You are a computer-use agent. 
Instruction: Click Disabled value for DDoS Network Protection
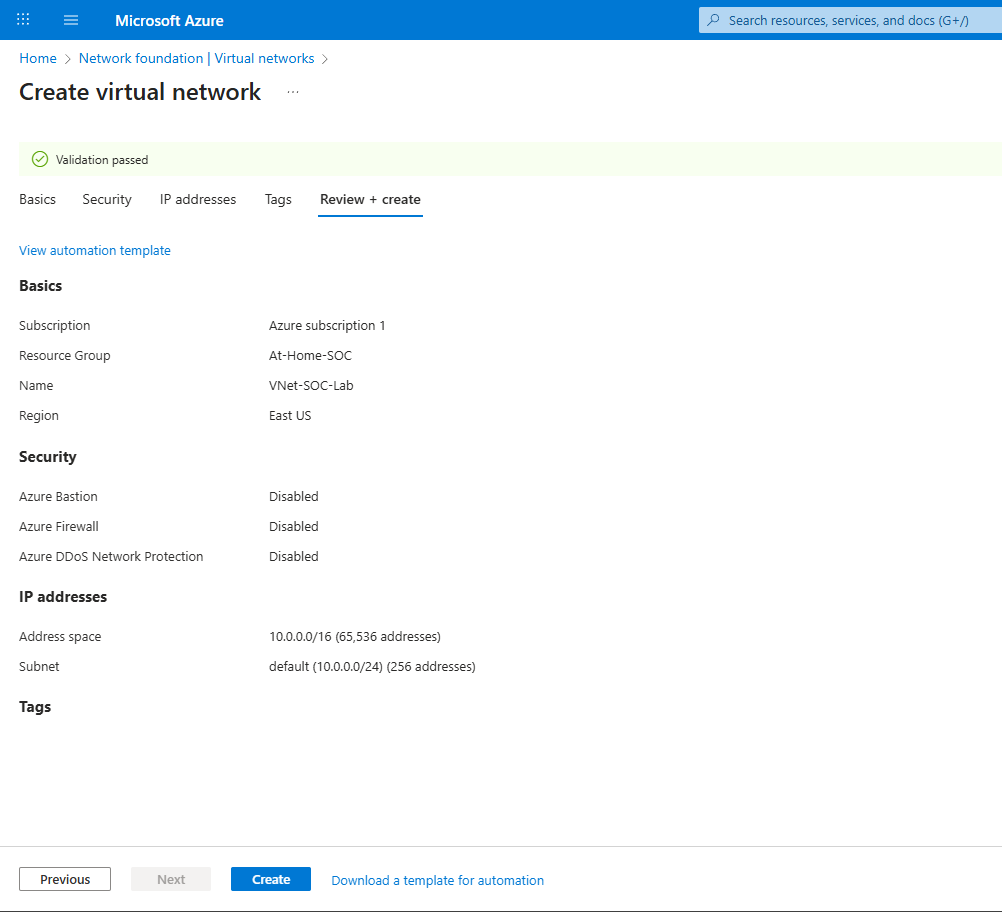[293, 557]
